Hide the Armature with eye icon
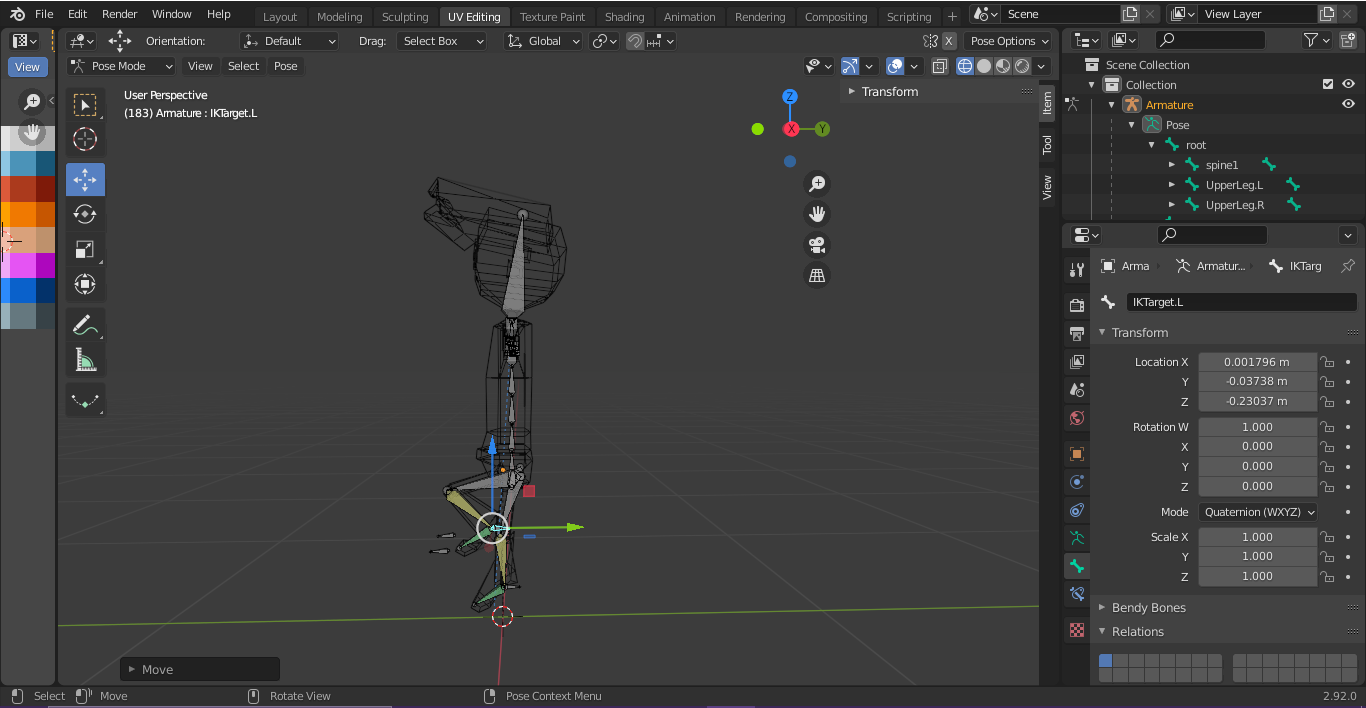Image resolution: width=1366 pixels, height=708 pixels. [1348, 105]
